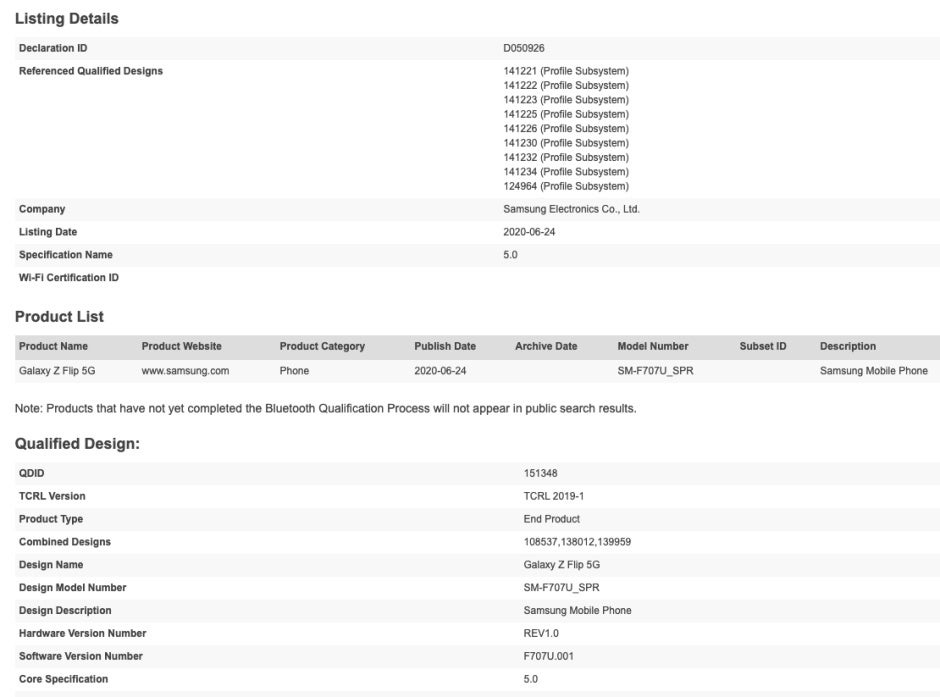Click SM-F707U_SPR in the Product List row
Viewport: 940px width, 697px height.
pyautogui.click(x=655, y=371)
